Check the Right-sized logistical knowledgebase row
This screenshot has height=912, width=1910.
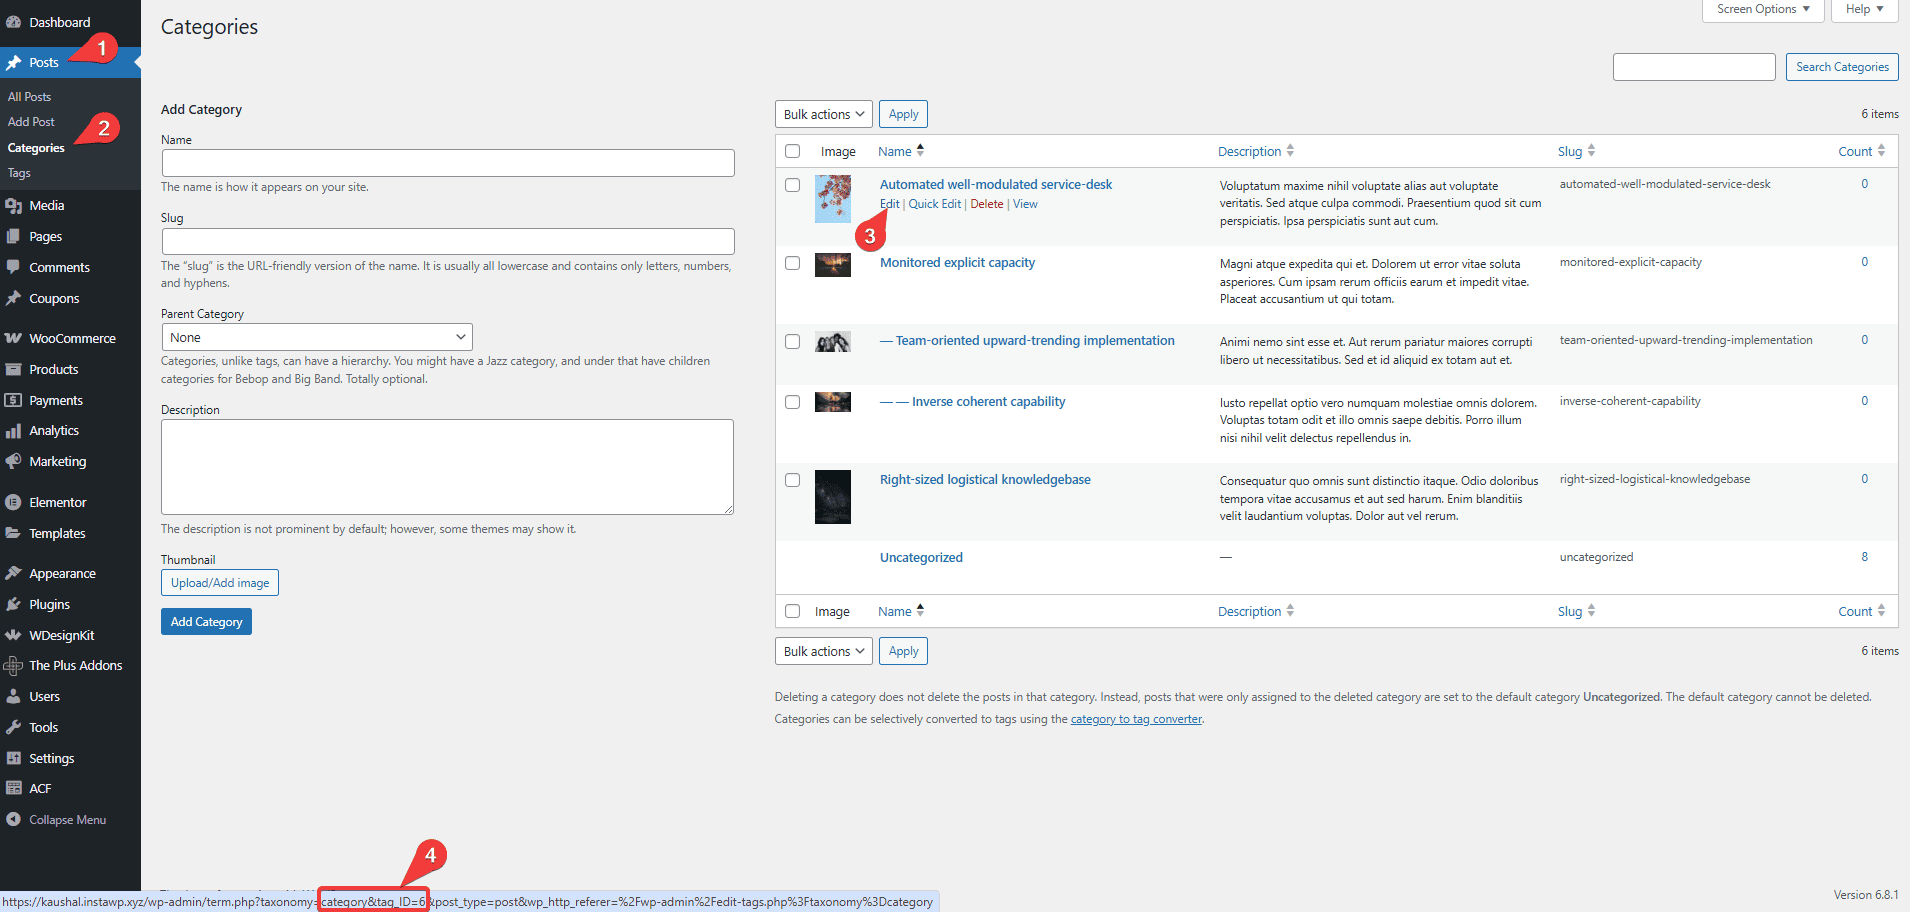tap(793, 480)
